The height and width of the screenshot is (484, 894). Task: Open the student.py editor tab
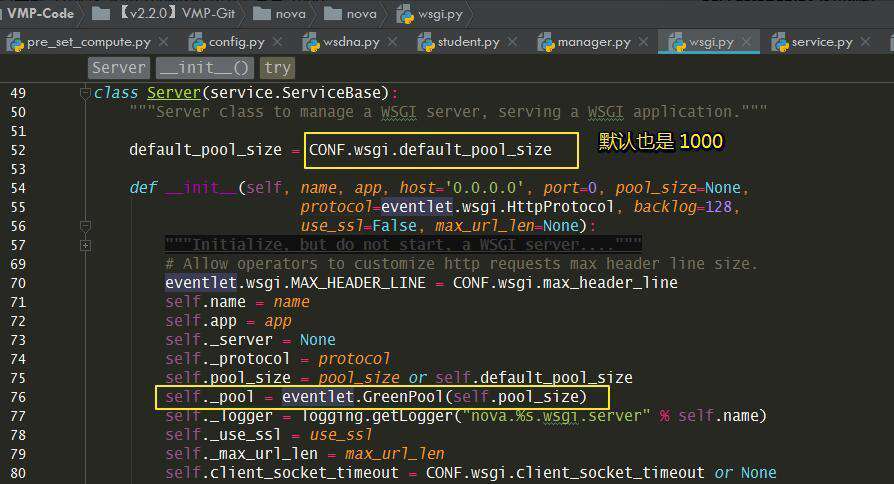(x=468, y=42)
